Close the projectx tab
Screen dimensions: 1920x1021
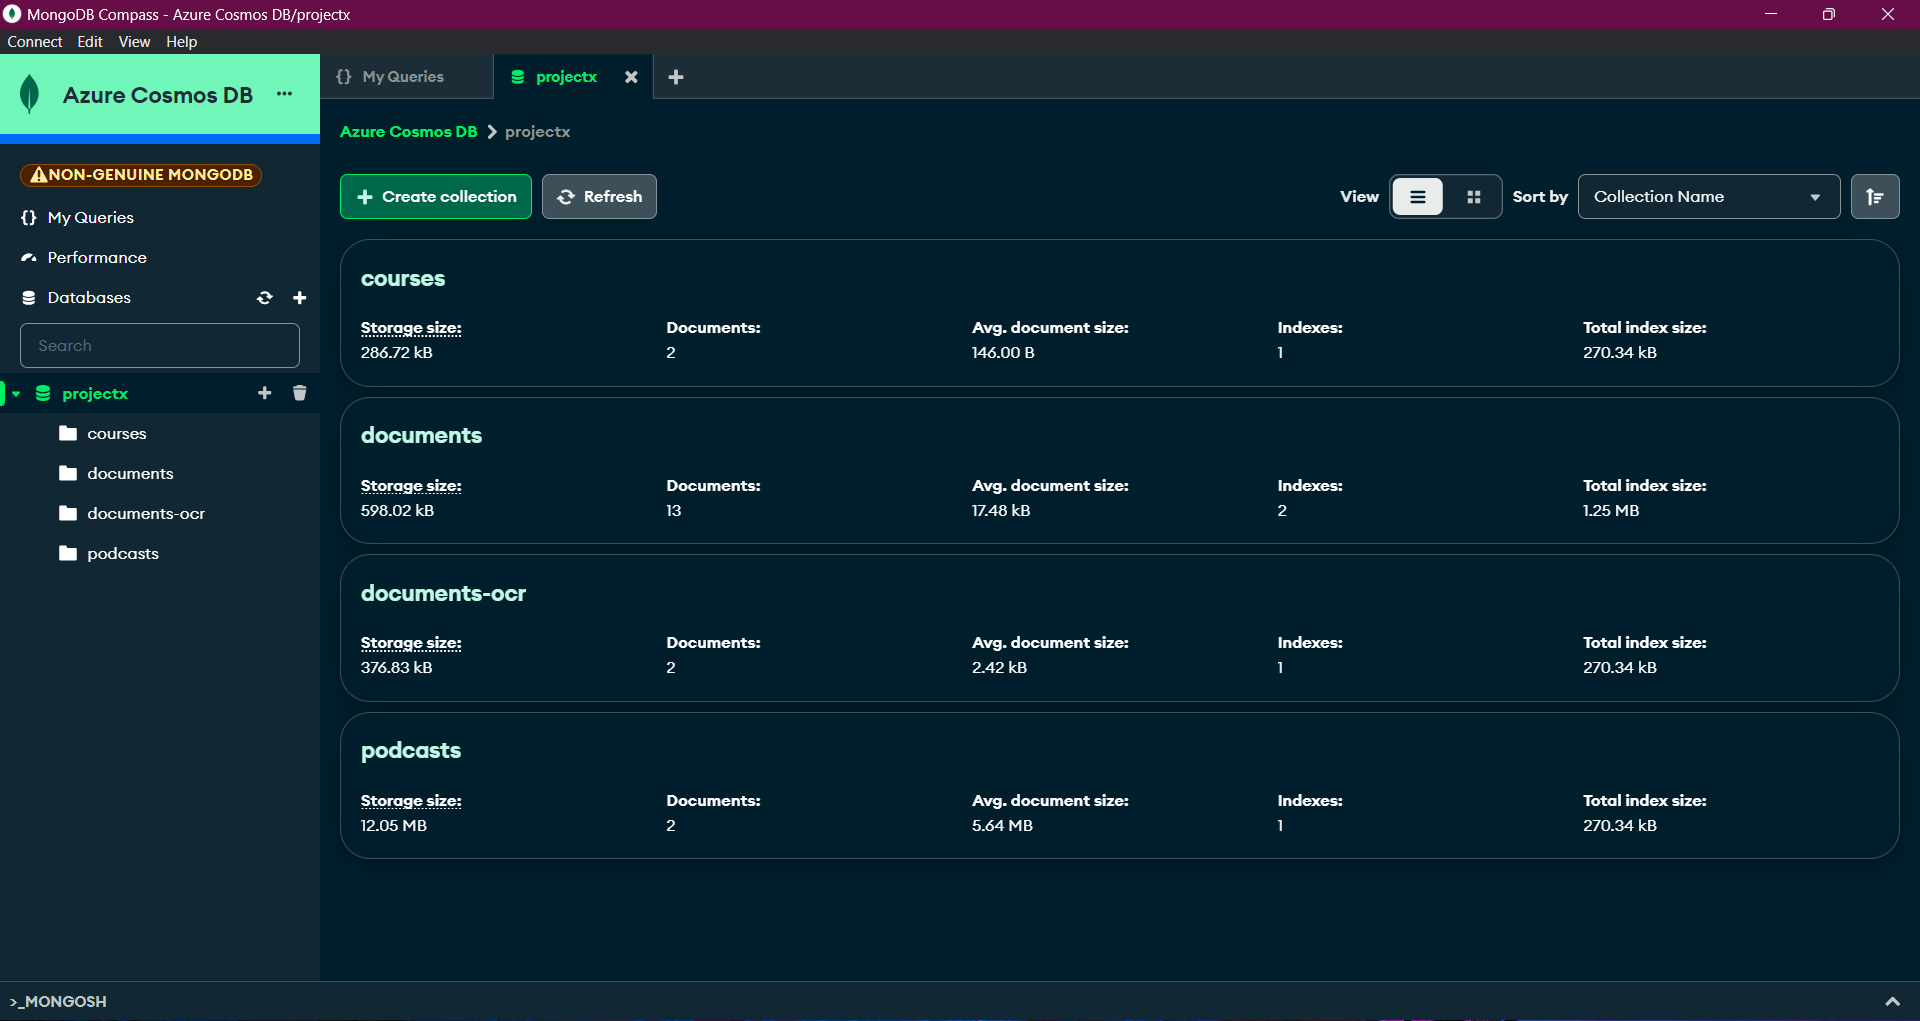[631, 77]
